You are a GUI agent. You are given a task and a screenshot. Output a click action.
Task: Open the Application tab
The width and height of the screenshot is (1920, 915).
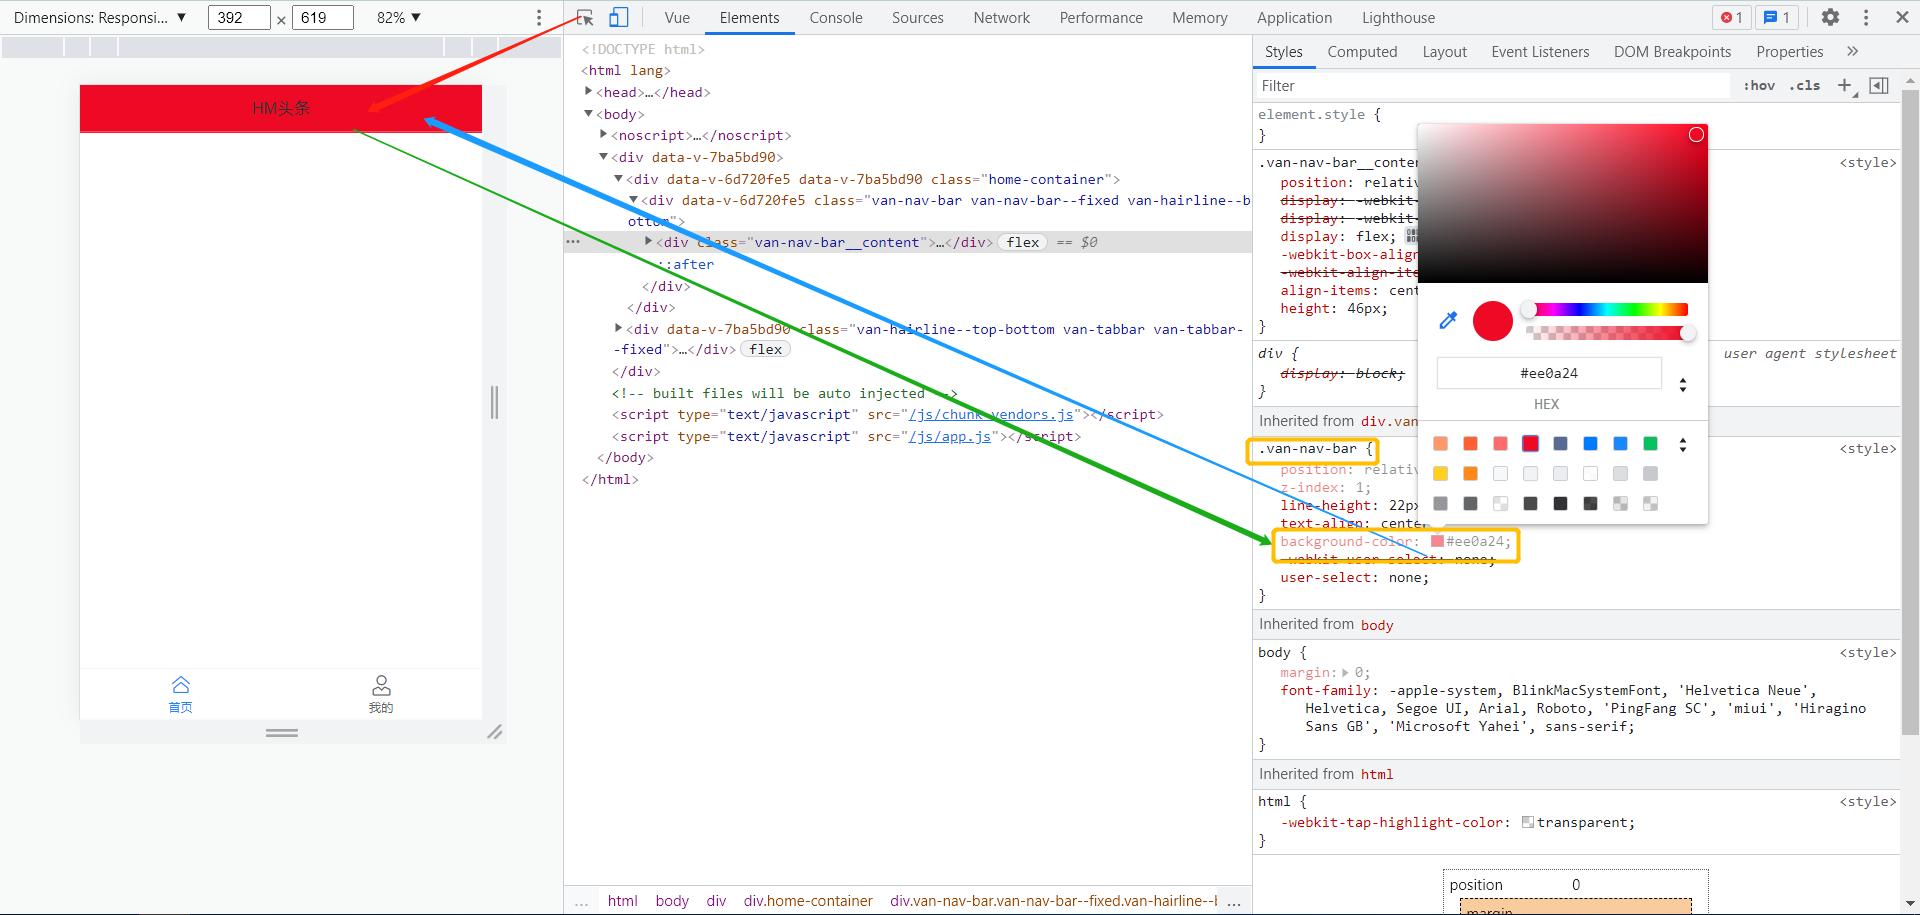pyautogui.click(x=1295, y=17)
